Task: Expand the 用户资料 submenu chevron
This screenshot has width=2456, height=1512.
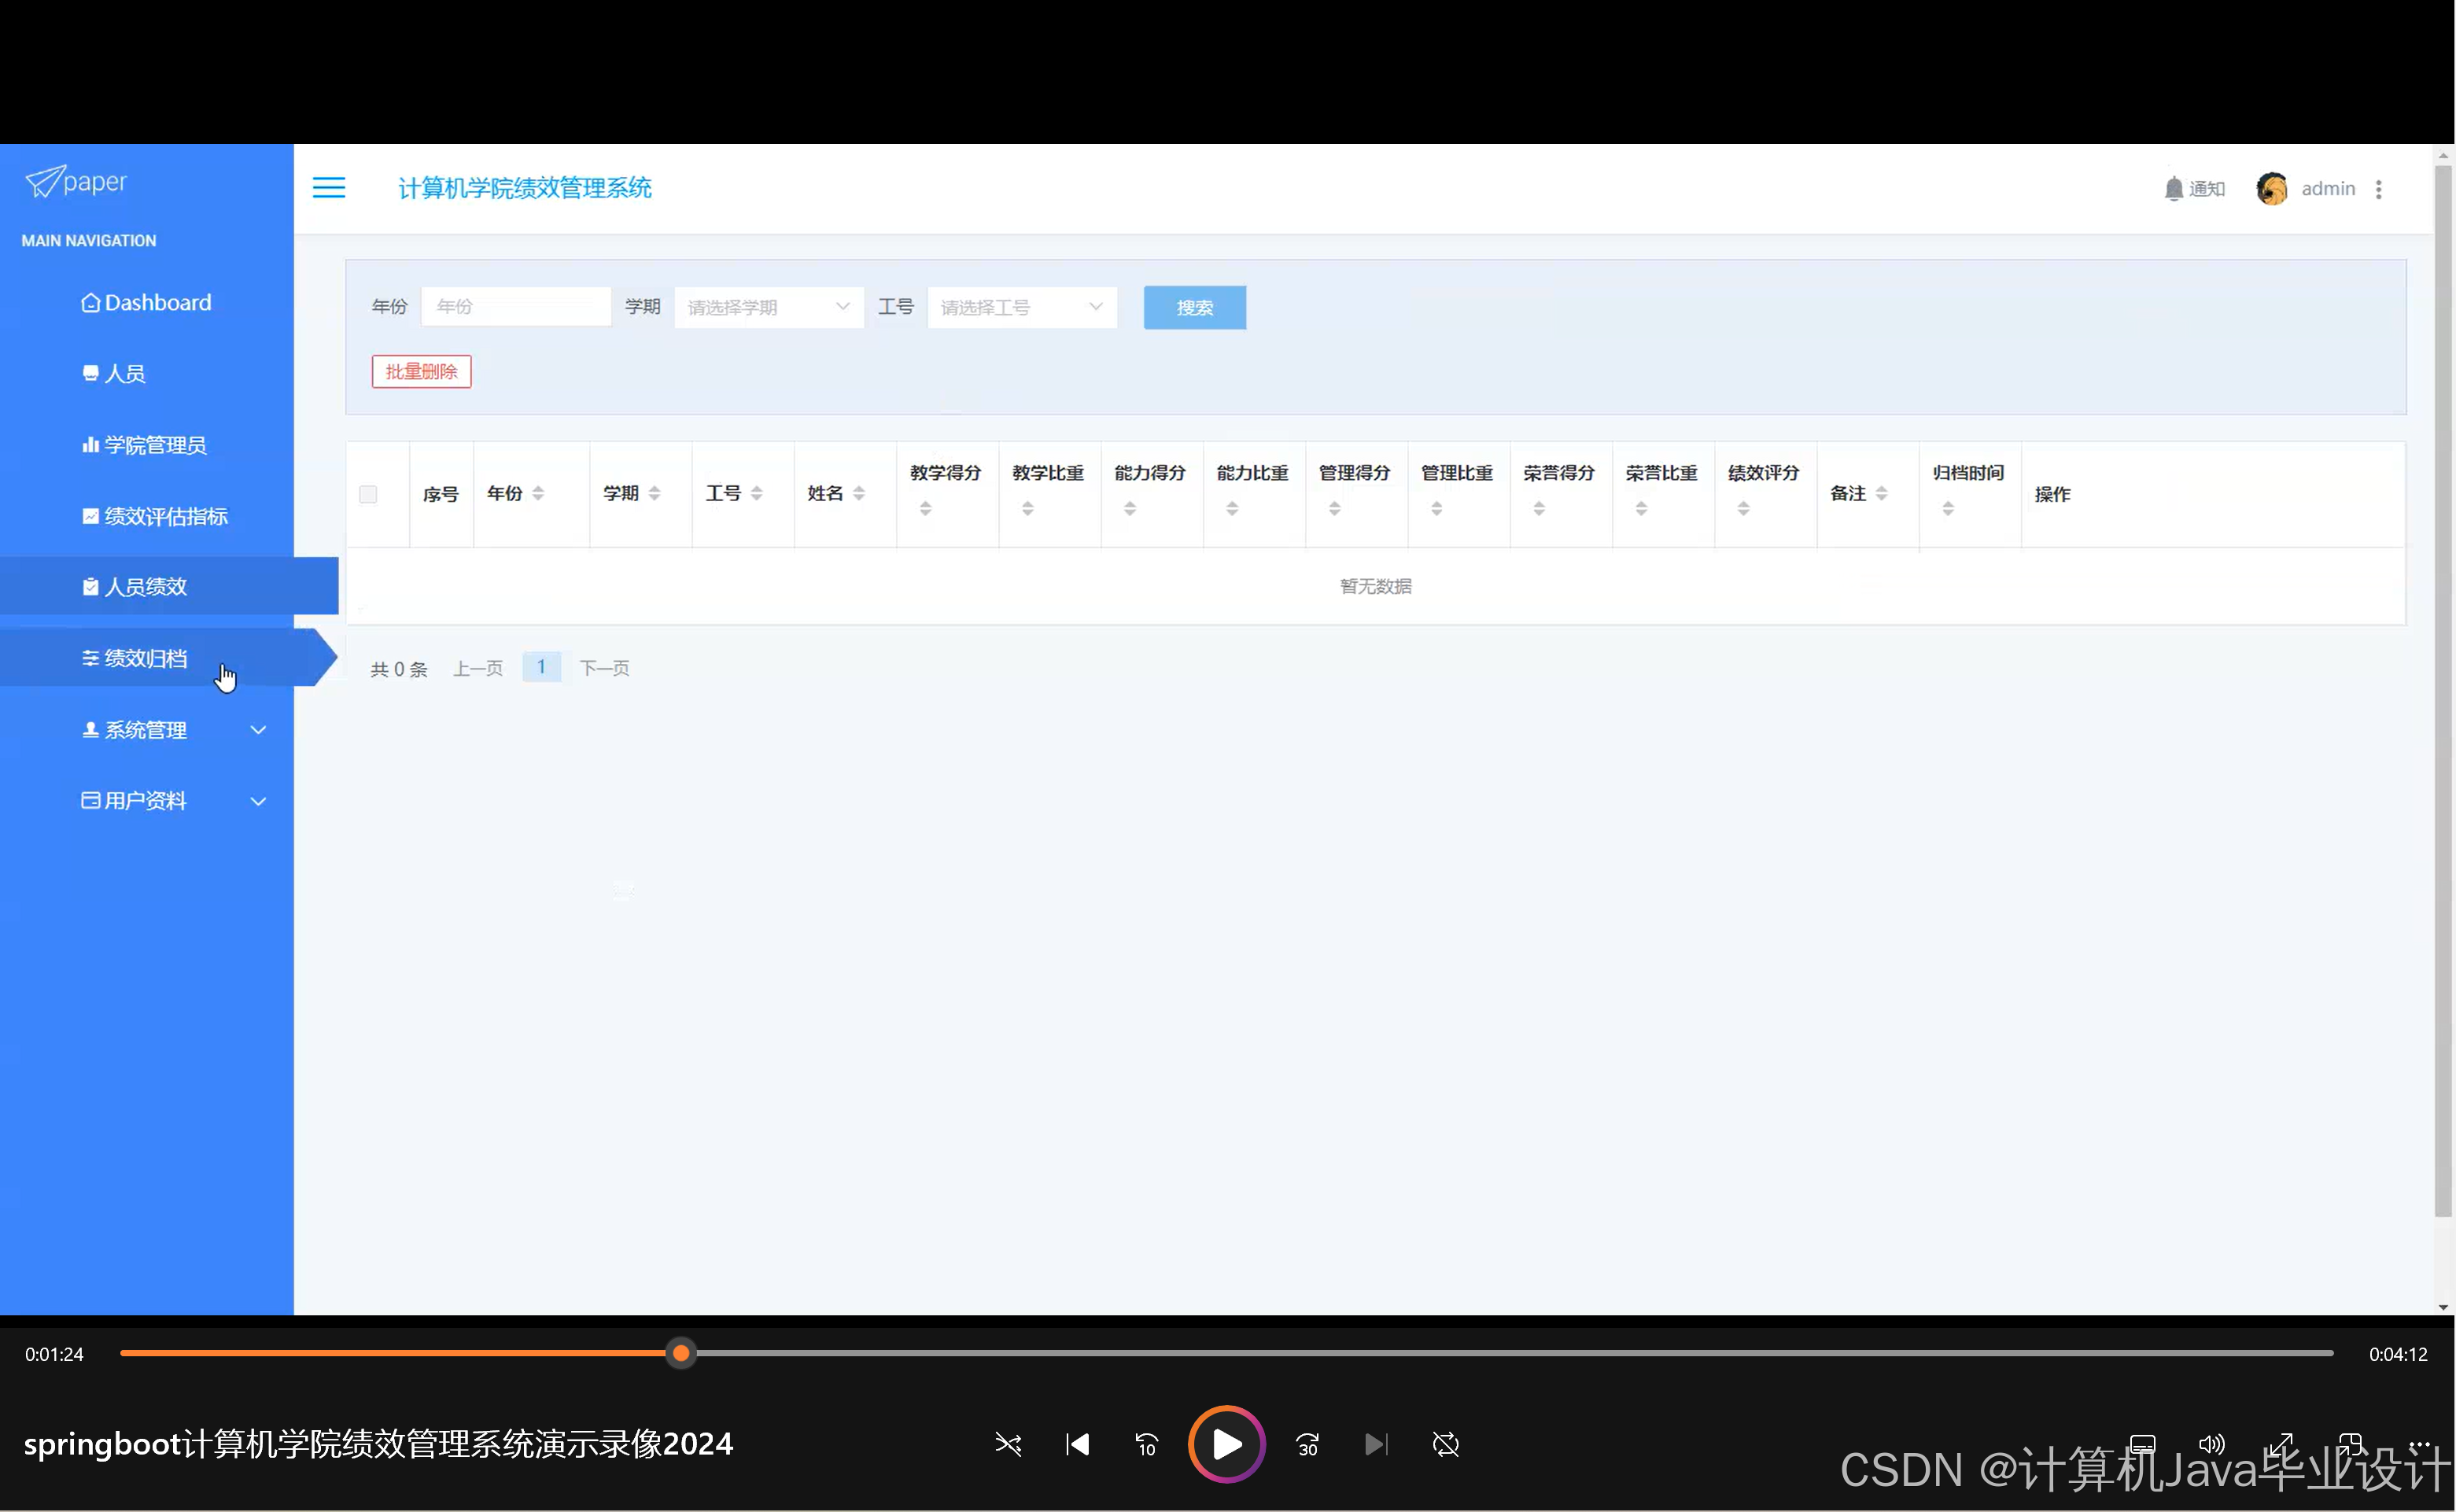Action: tap(258, 802)
